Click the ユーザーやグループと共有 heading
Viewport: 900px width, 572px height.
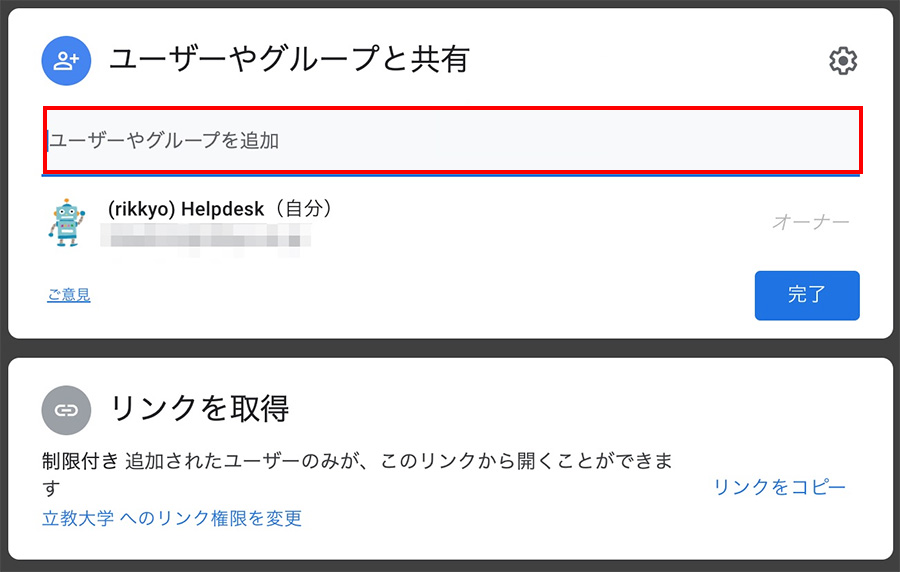[x=289, y=60]
